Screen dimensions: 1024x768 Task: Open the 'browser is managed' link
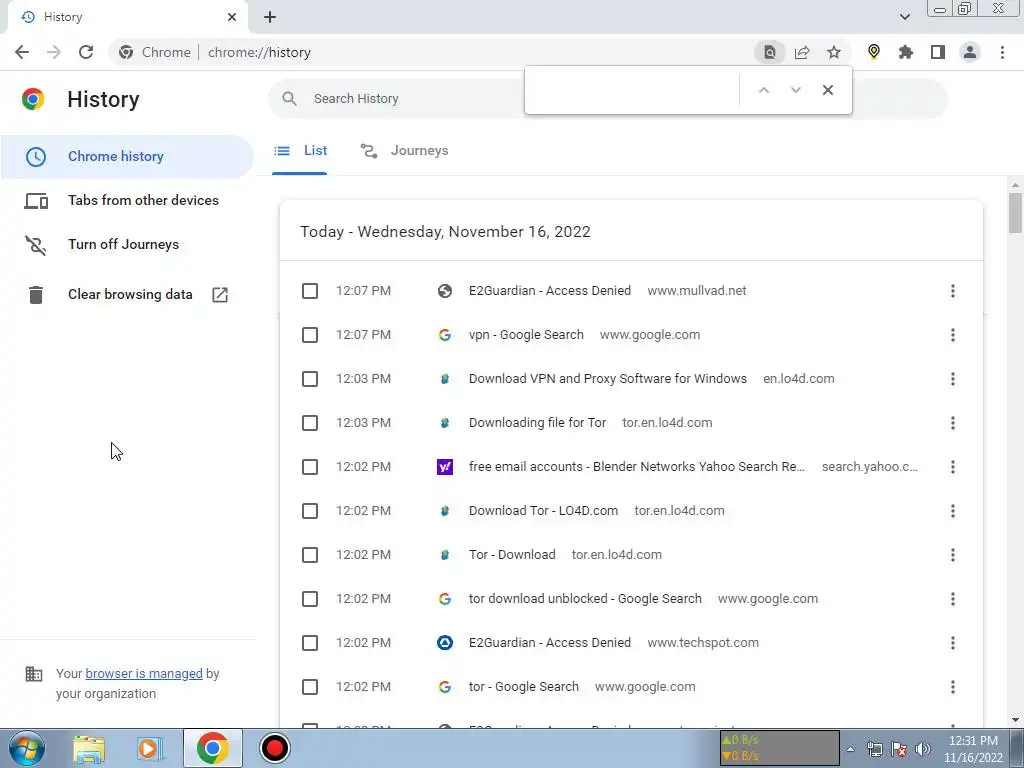click(144, 673)
